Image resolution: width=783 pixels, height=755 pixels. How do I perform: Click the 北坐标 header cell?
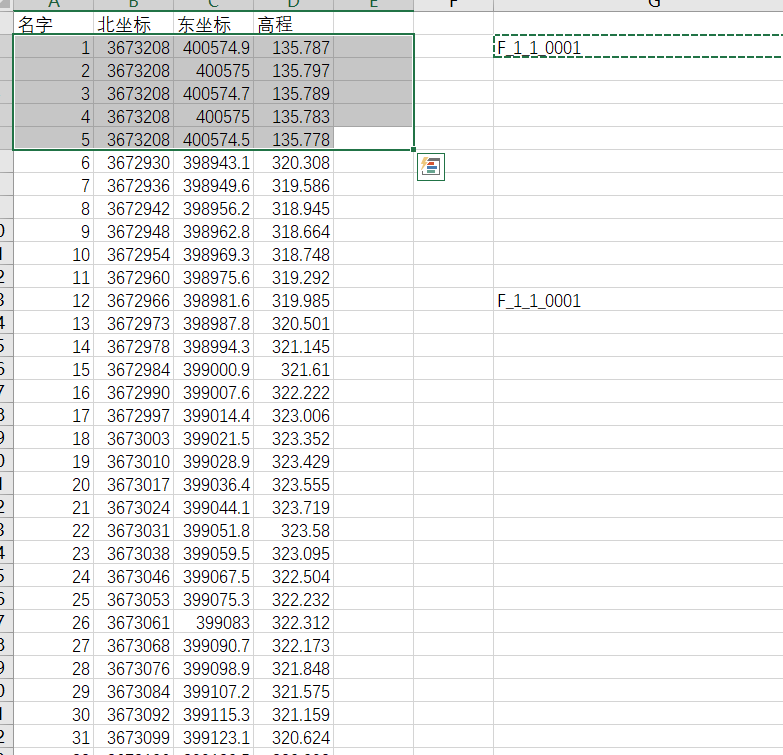[x=133, y=25]
